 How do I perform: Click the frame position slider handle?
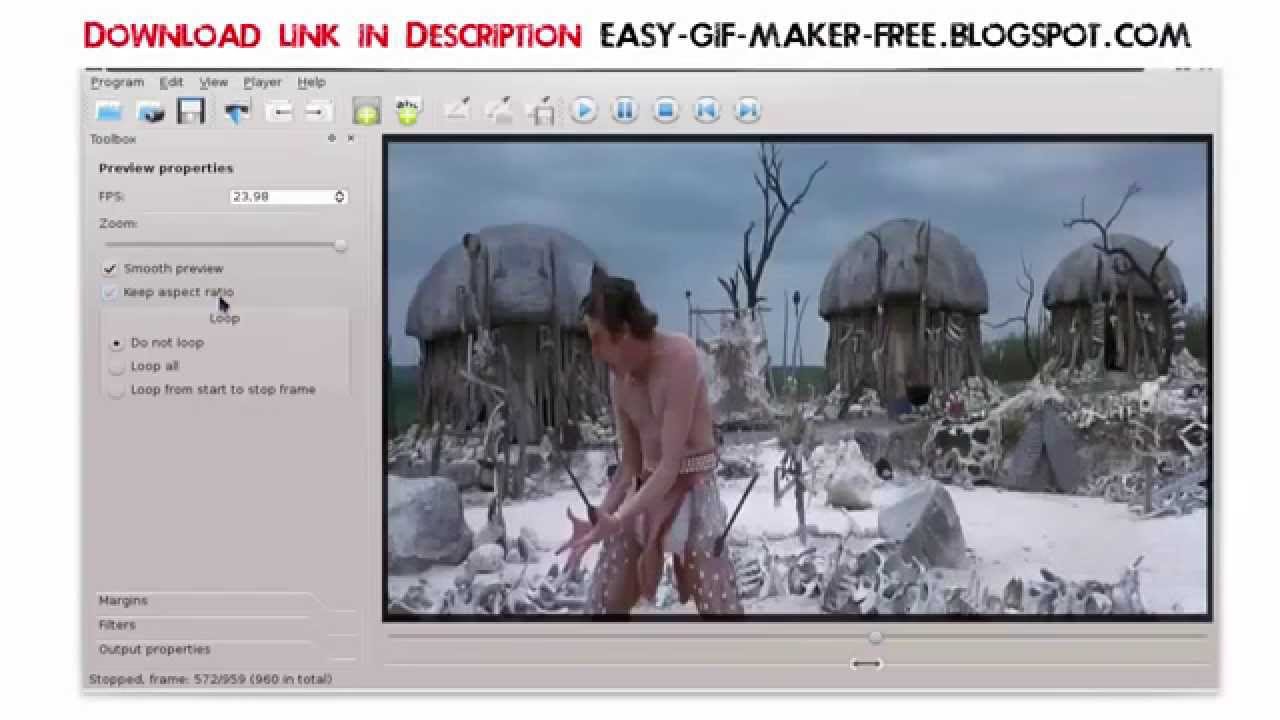tap(876, 637)
